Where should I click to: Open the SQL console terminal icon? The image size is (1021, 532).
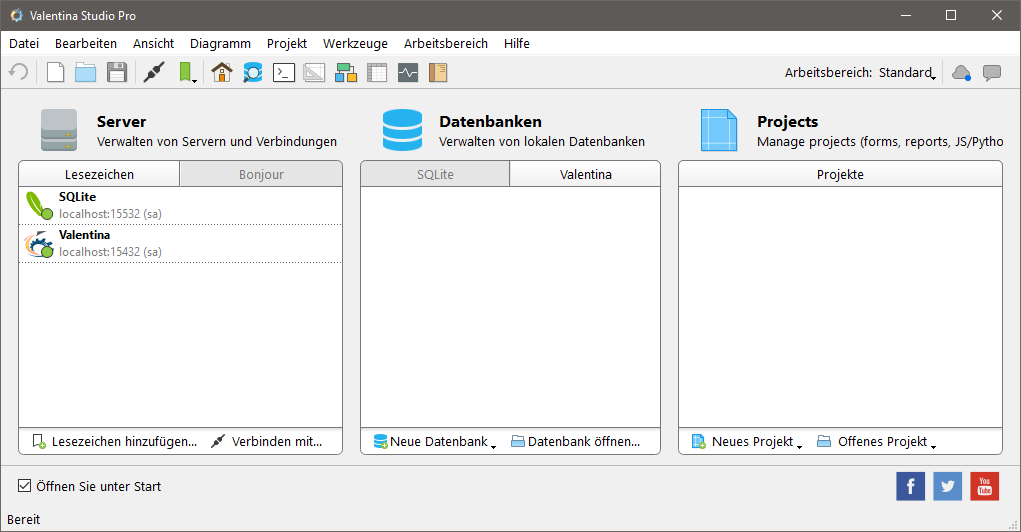(x=284, y=72)
